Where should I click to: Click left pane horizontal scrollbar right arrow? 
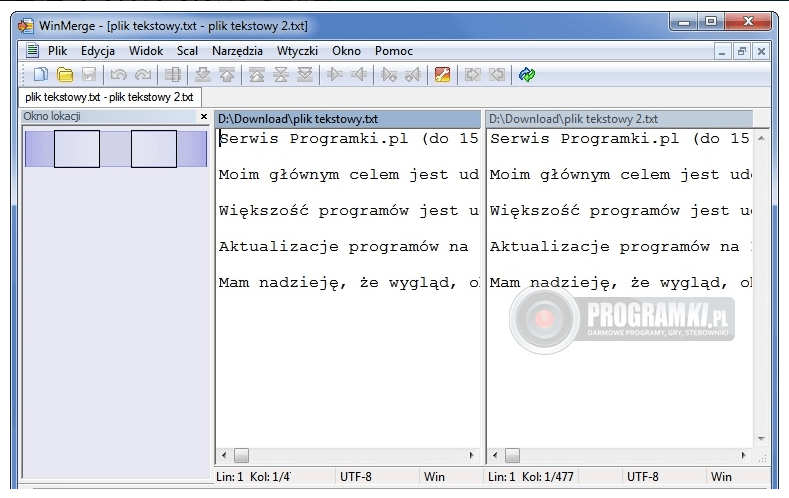point(471,455)
